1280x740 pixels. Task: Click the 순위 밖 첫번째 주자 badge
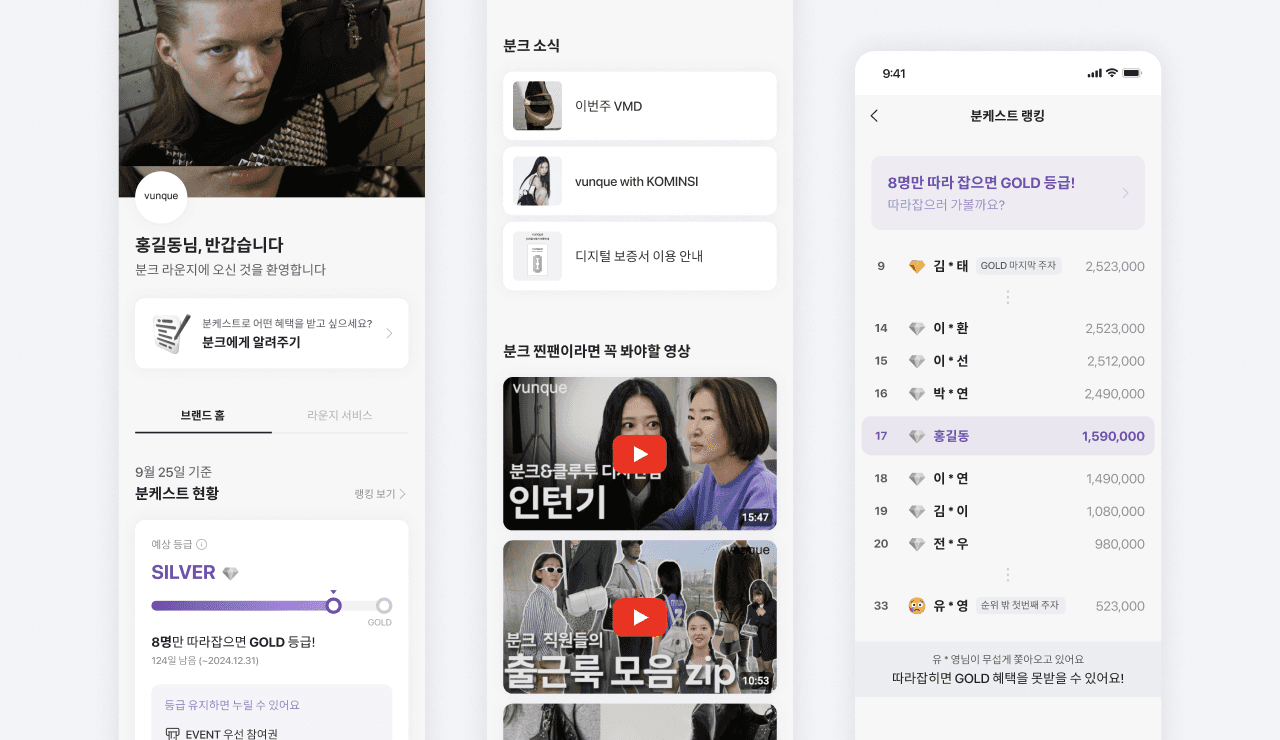tap(1020, 606)
